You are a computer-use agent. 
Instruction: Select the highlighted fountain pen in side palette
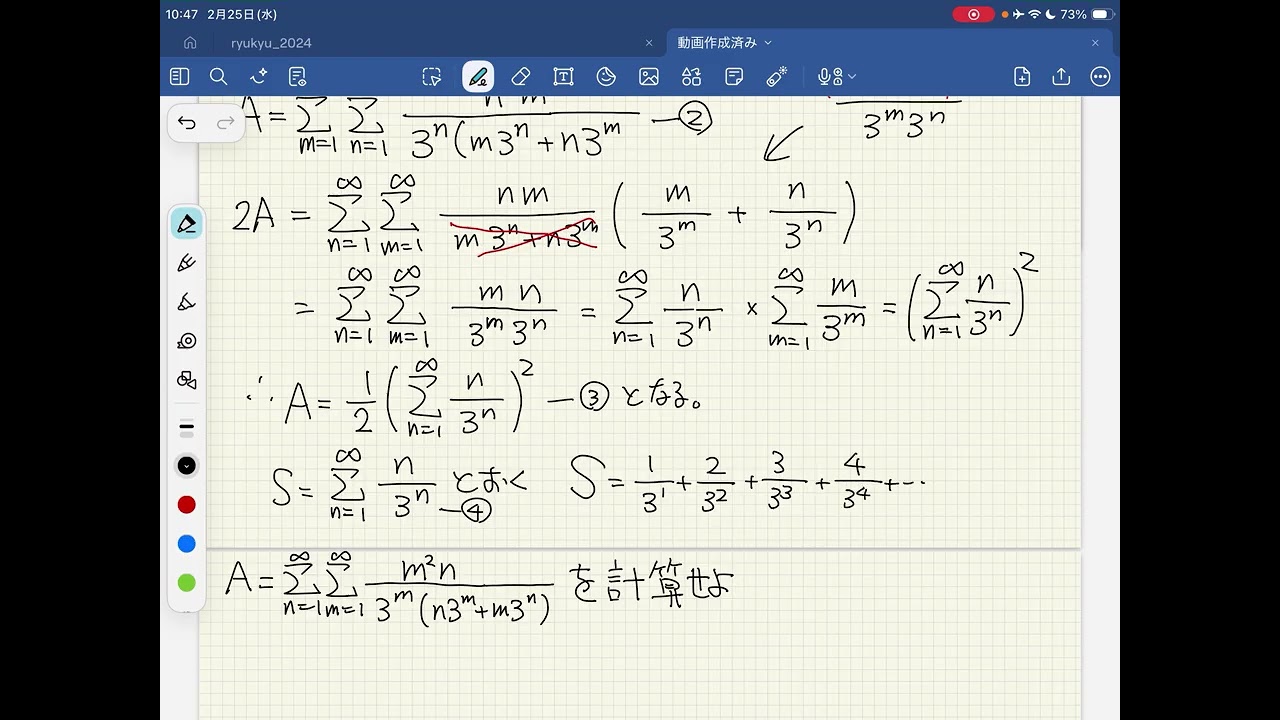tap(186, 224)
